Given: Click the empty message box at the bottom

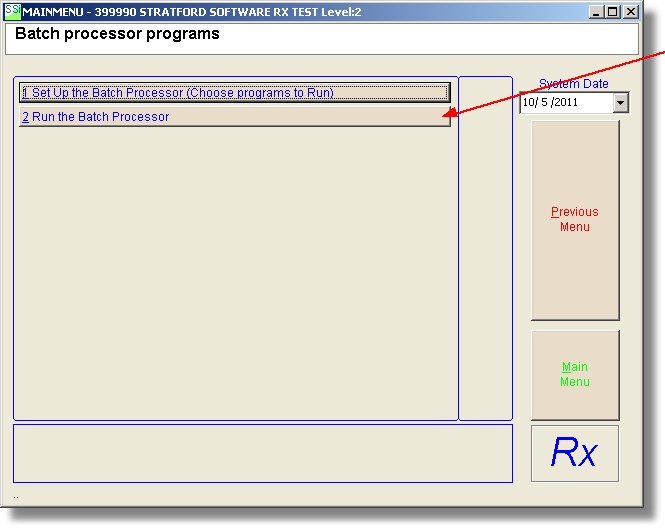Looking at the screenshot, I should (x=262, y=453).
